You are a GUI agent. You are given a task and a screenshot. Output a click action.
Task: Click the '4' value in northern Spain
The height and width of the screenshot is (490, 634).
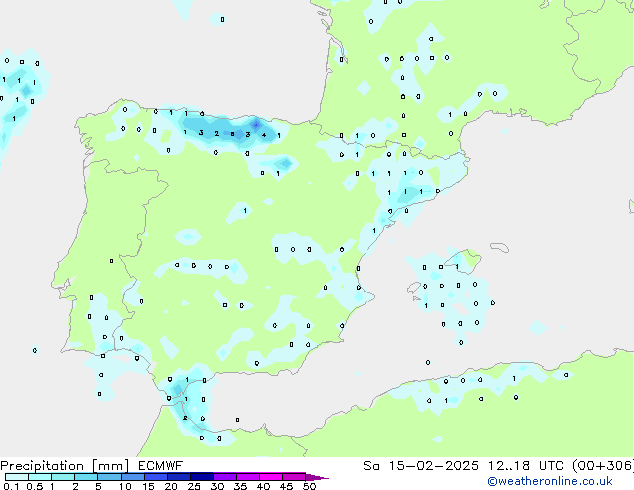point(264,135)
